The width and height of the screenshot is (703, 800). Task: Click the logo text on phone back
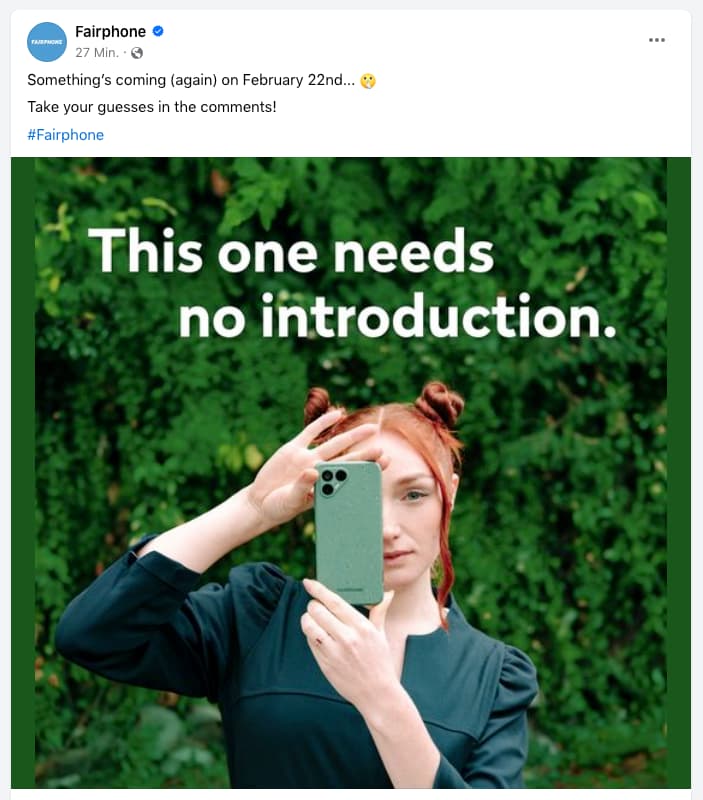349,589
